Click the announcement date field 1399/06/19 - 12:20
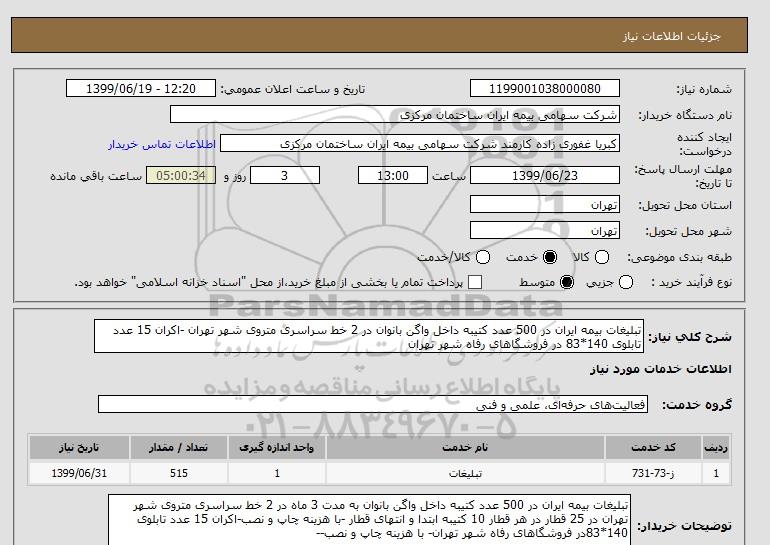 141,88
